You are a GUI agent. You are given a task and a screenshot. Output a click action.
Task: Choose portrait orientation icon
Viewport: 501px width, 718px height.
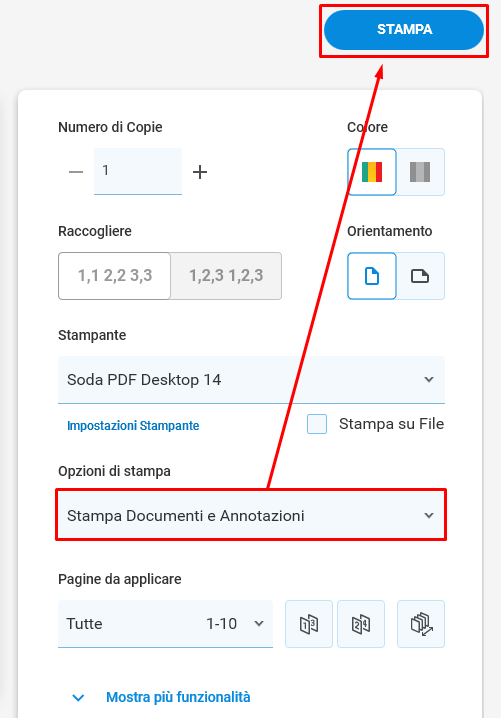click(x=371, y=276)
